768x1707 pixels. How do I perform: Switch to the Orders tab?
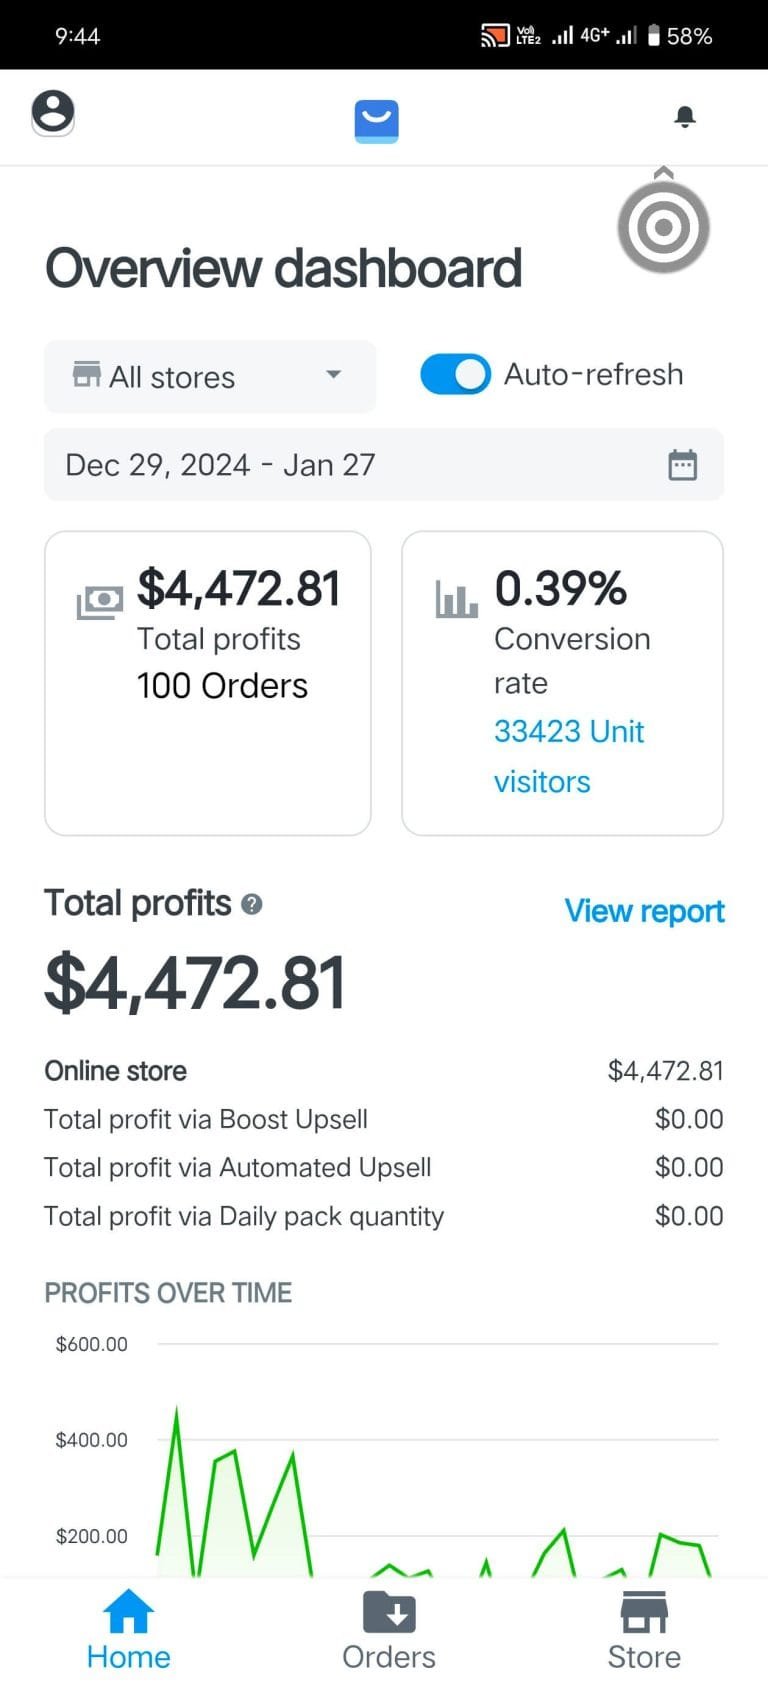(389, 1630)
